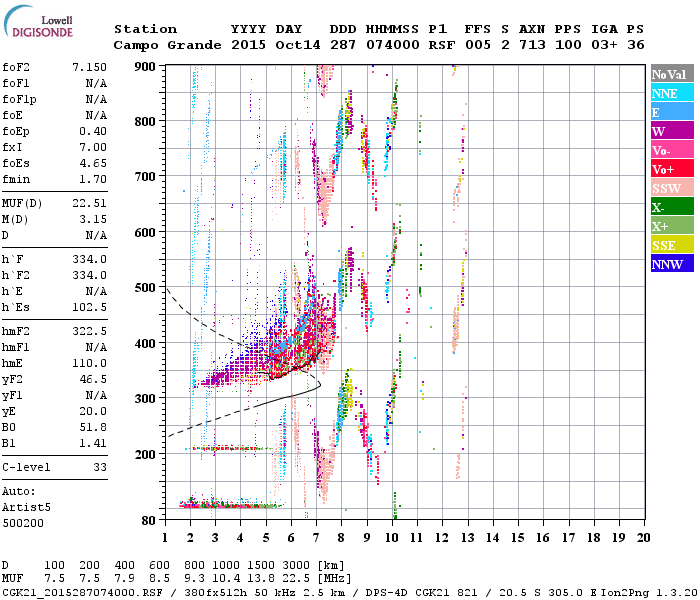This screenshot has width=700, height=600.
Task: Select the blue NNW legend swatch
Action: (672, 264)
